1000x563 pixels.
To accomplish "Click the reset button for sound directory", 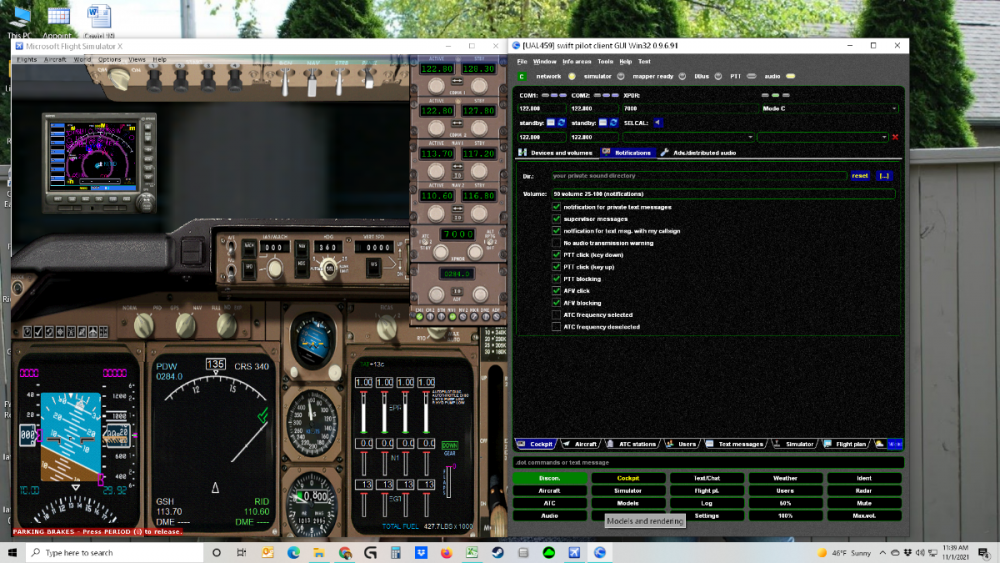I will pos(860,176).
